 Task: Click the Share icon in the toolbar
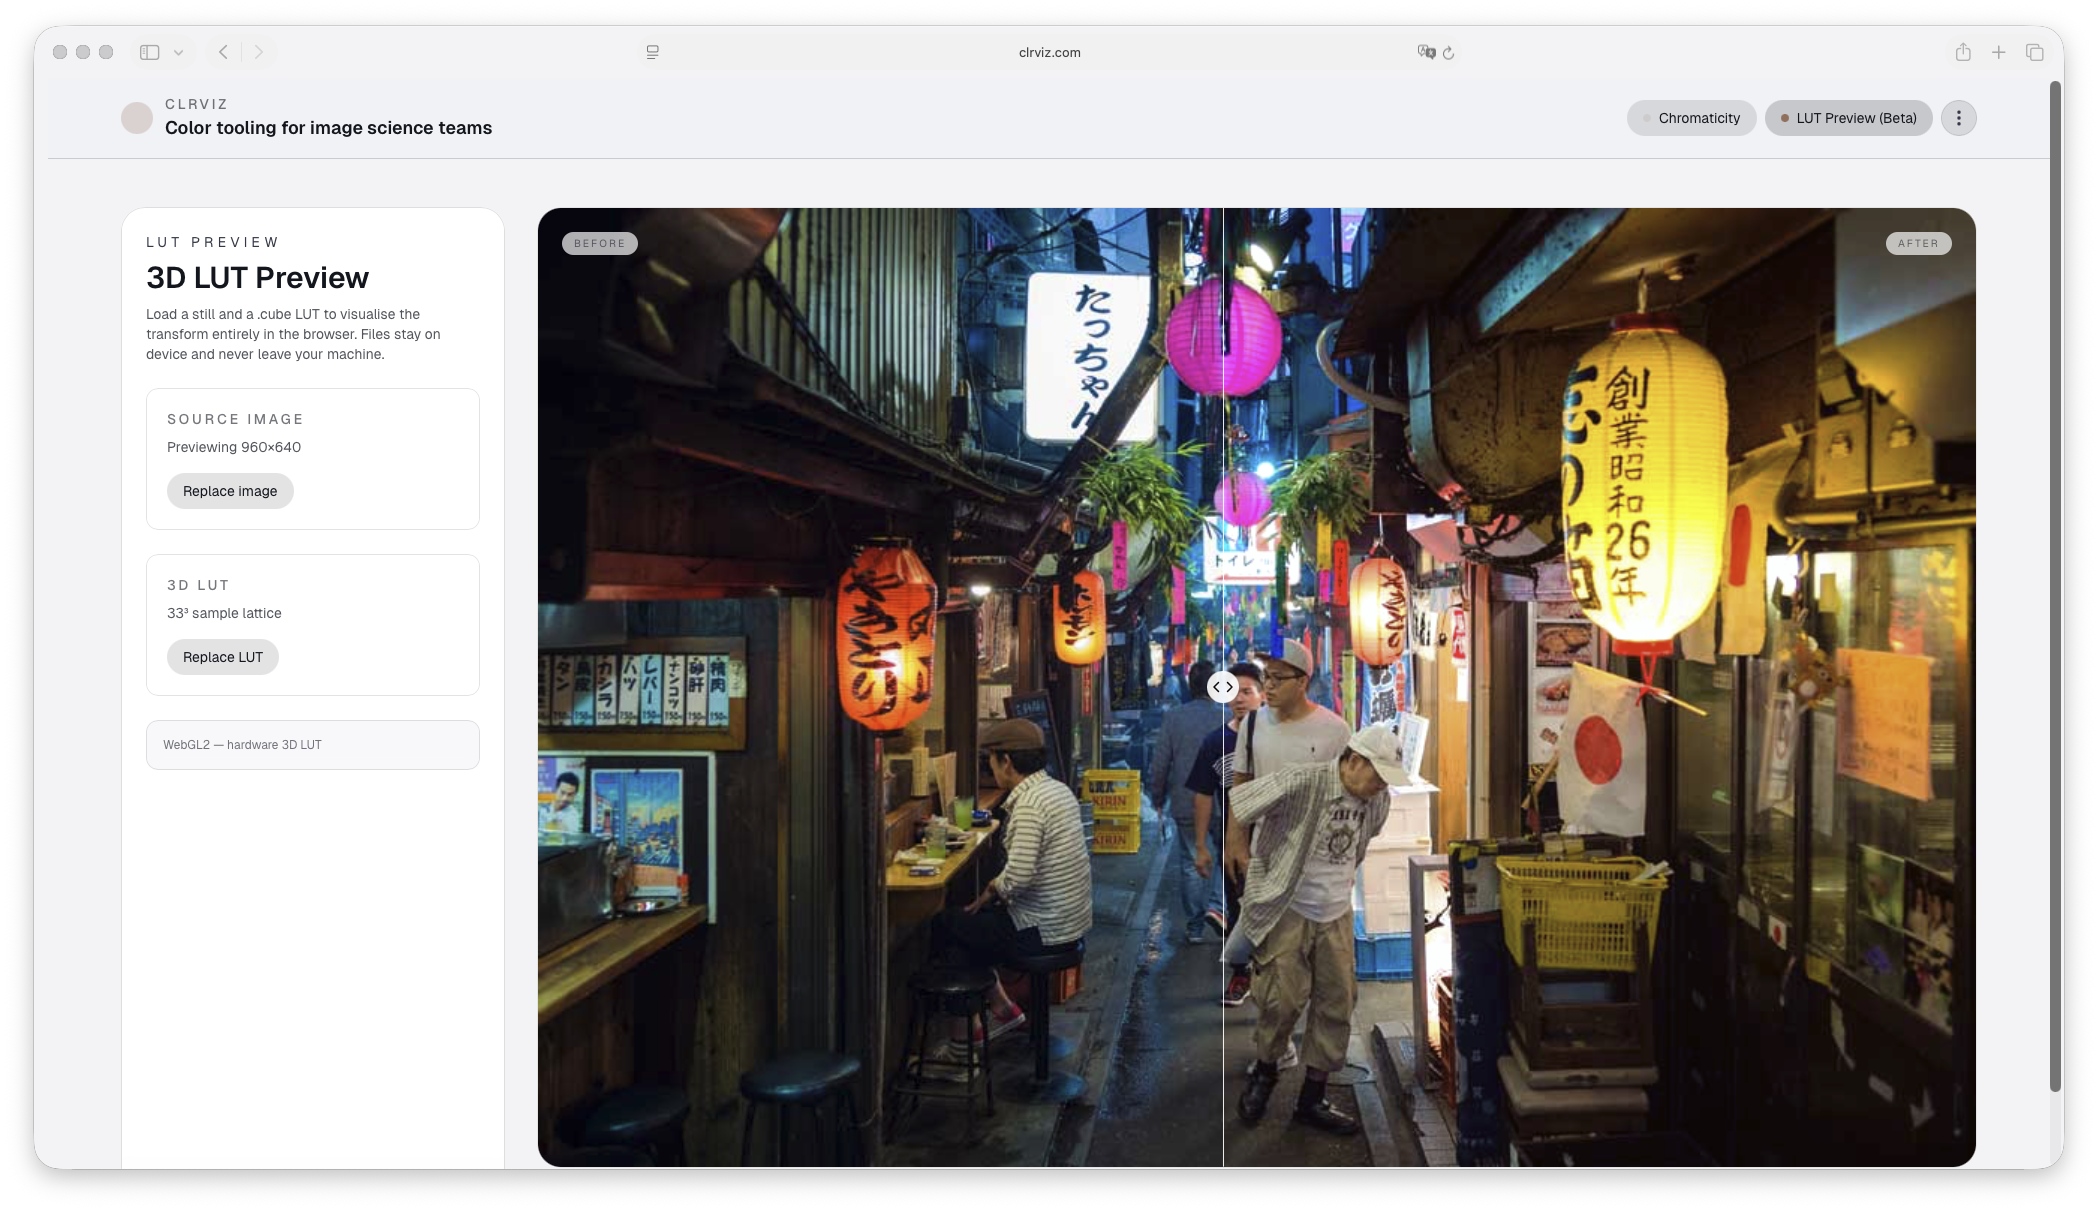pos(1963,52)
